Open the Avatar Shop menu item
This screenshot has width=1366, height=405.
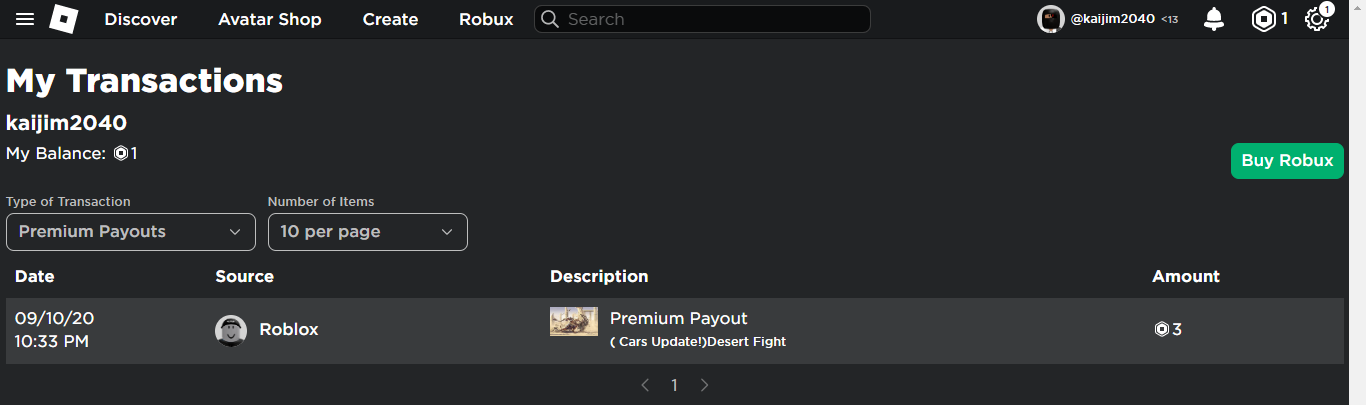(270, 19)
